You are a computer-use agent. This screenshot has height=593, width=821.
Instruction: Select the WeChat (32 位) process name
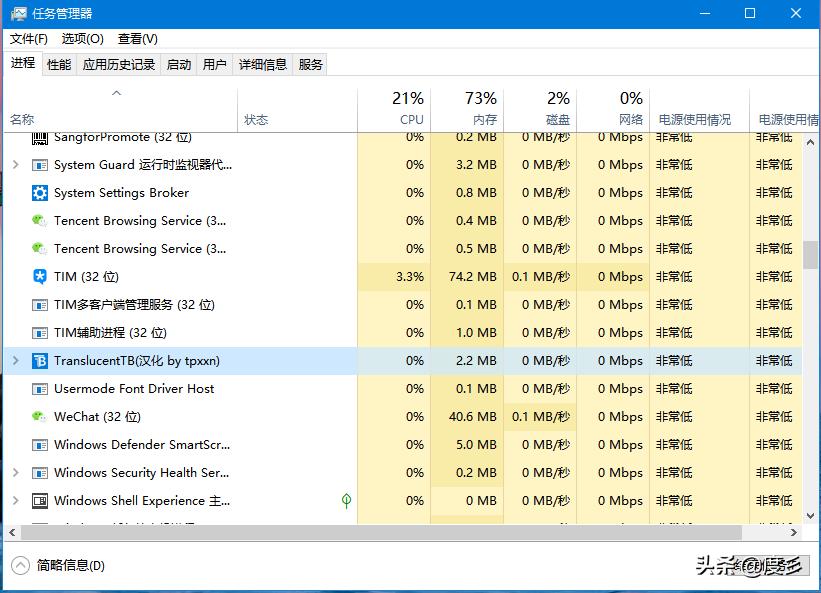(x=97, y=417)
